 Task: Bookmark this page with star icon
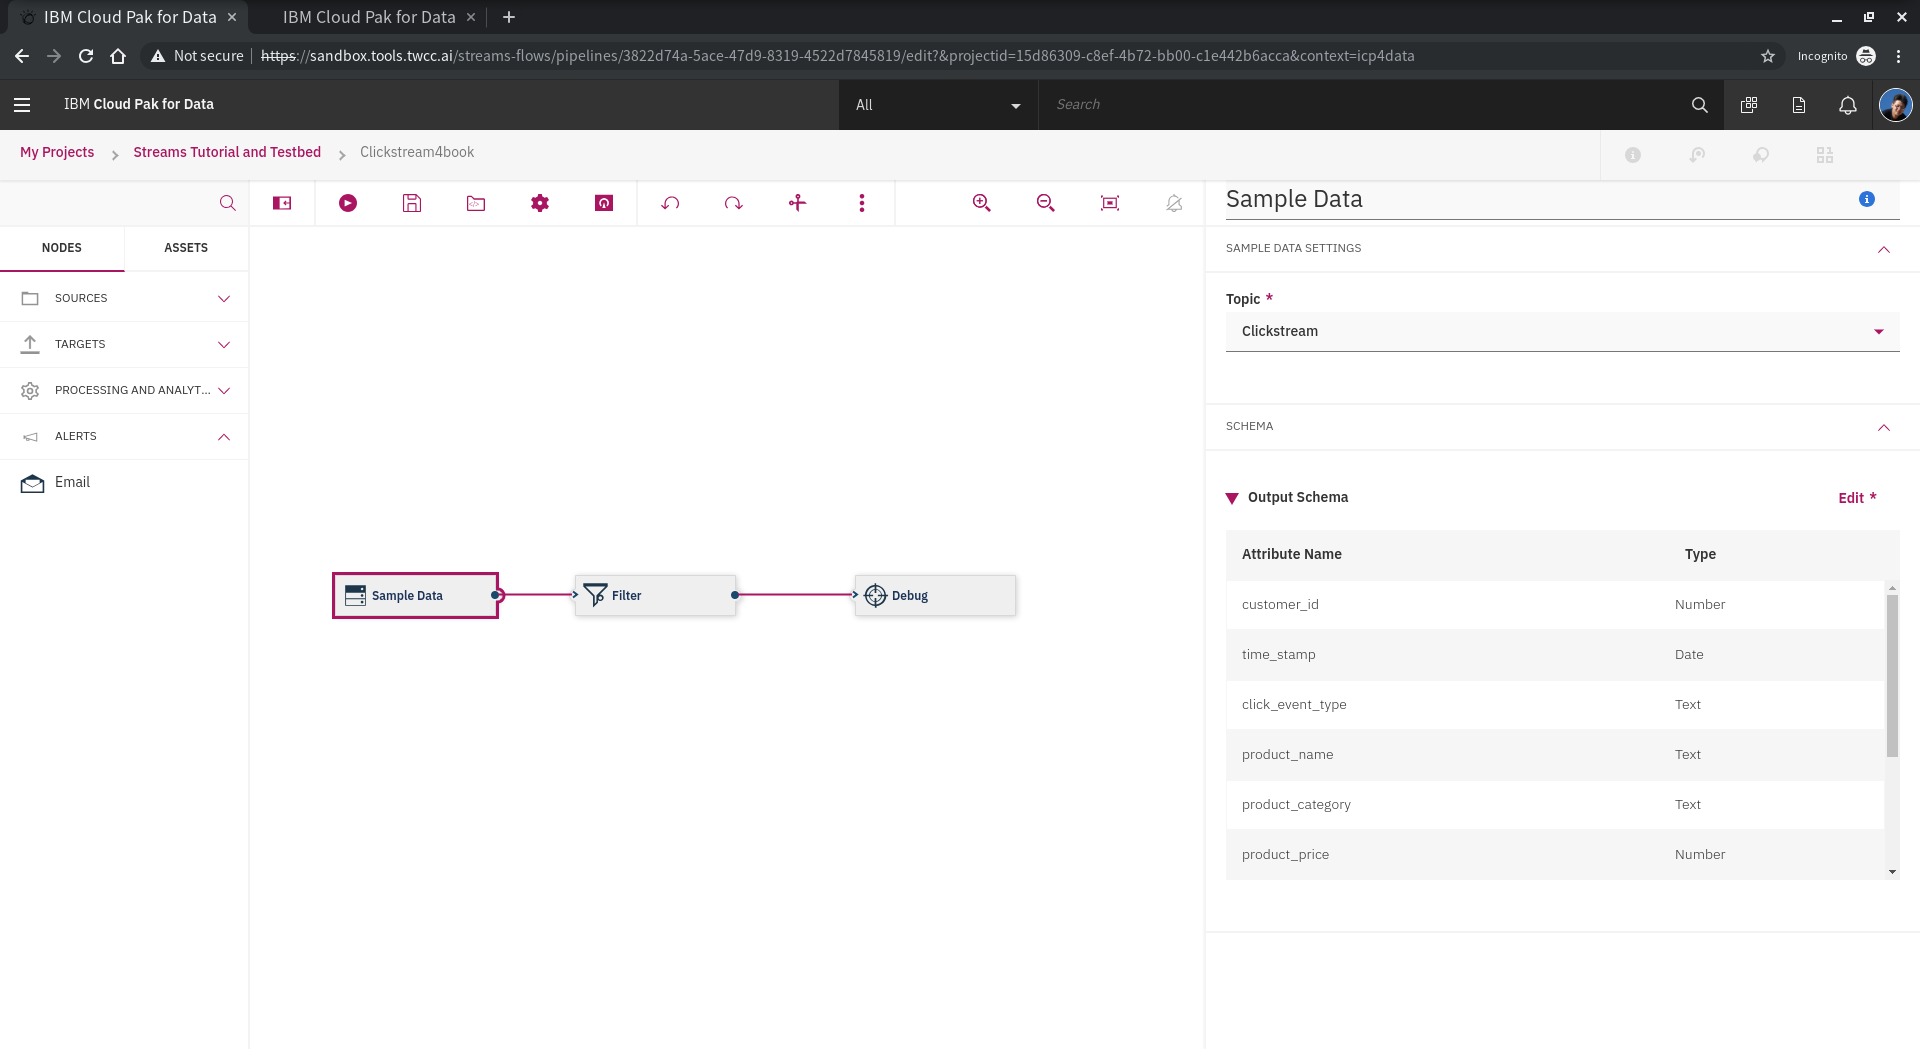point(1768,56)
